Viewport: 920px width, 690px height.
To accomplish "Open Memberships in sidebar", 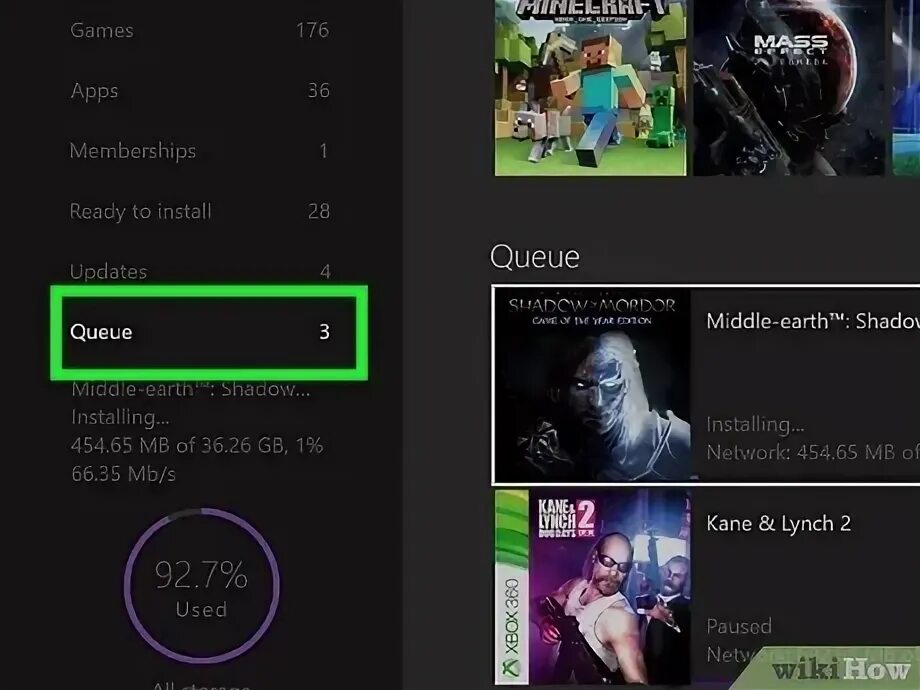I will coord(199,151).
